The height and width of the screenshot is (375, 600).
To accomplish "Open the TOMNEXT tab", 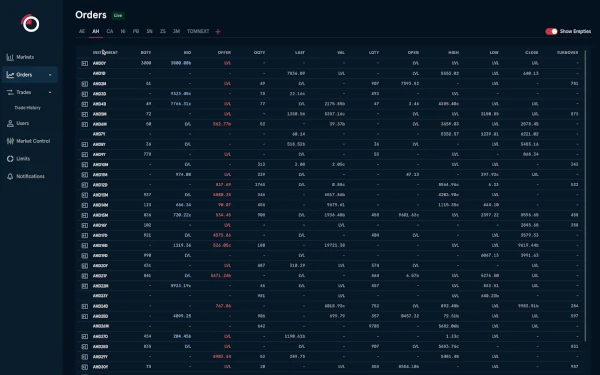I will coord(198,31).
